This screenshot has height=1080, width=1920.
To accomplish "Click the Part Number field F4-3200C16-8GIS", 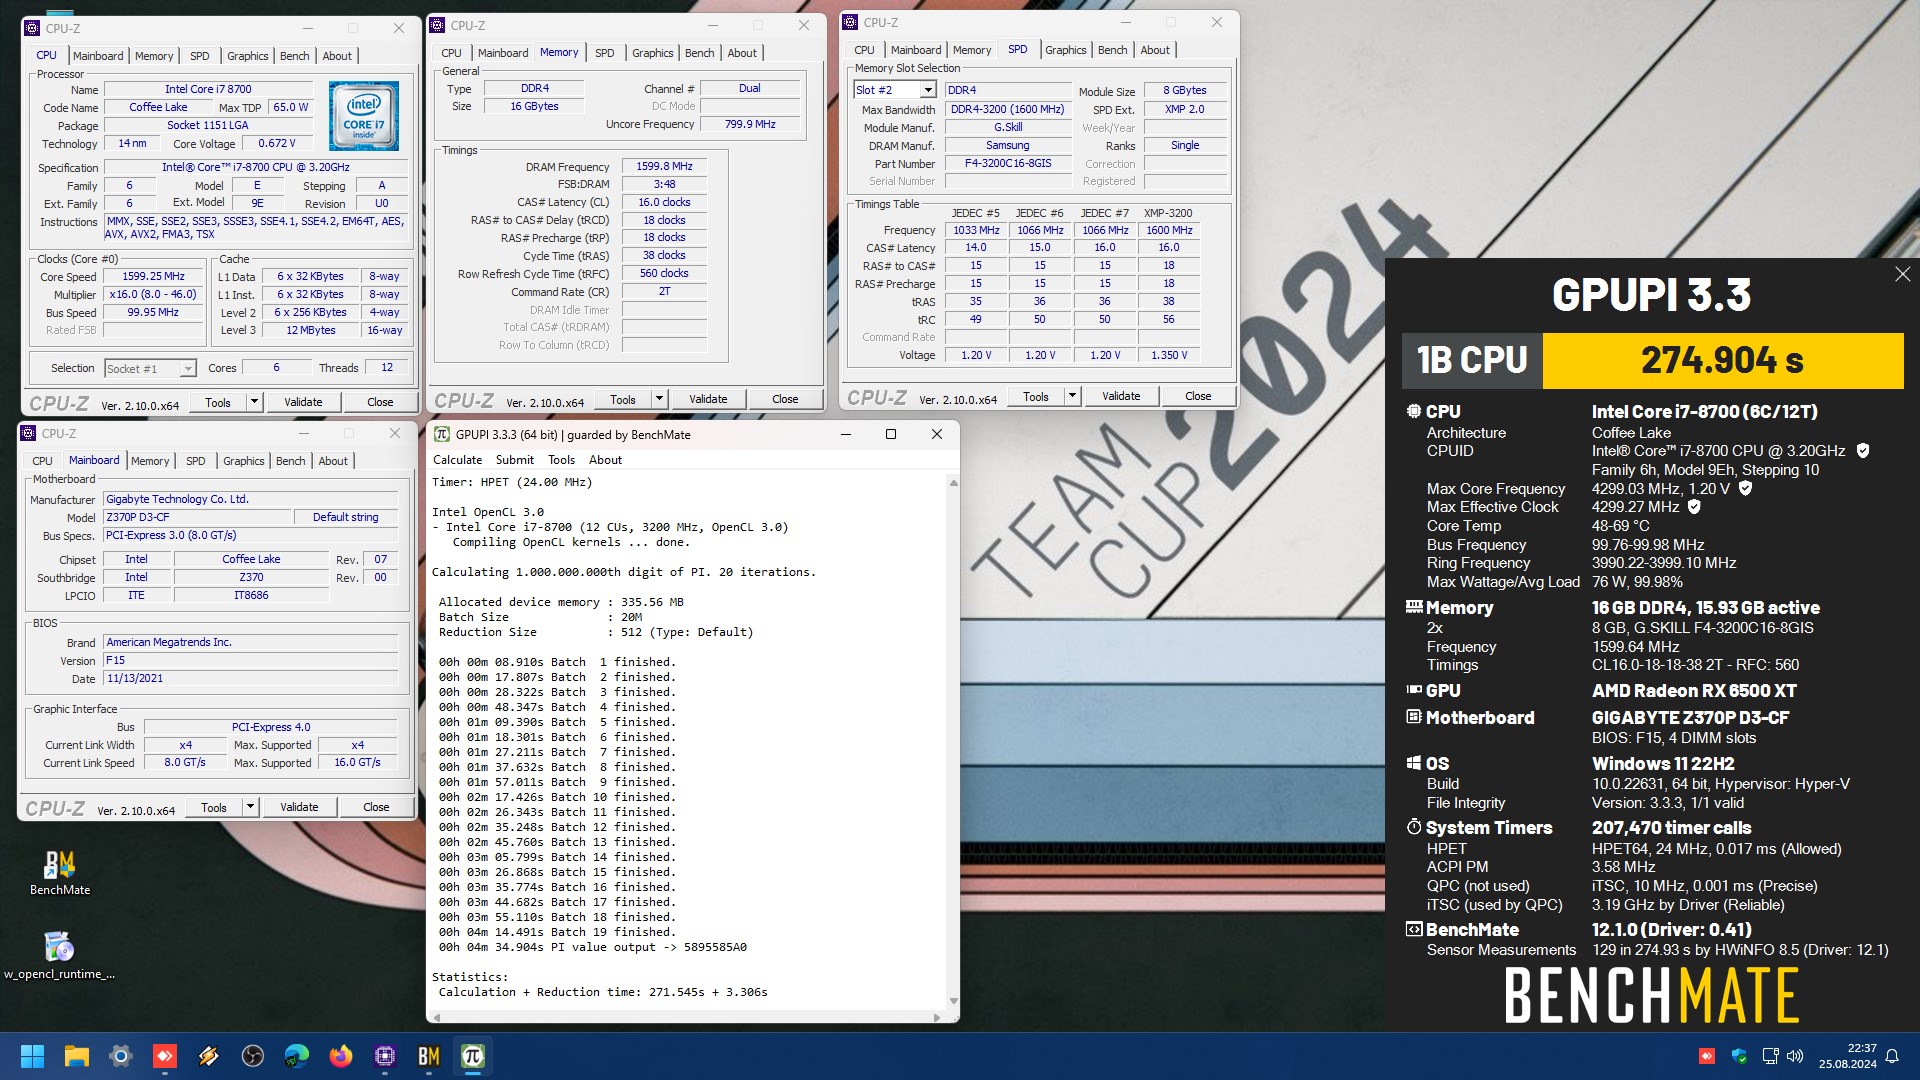I will coord(1007,164).
